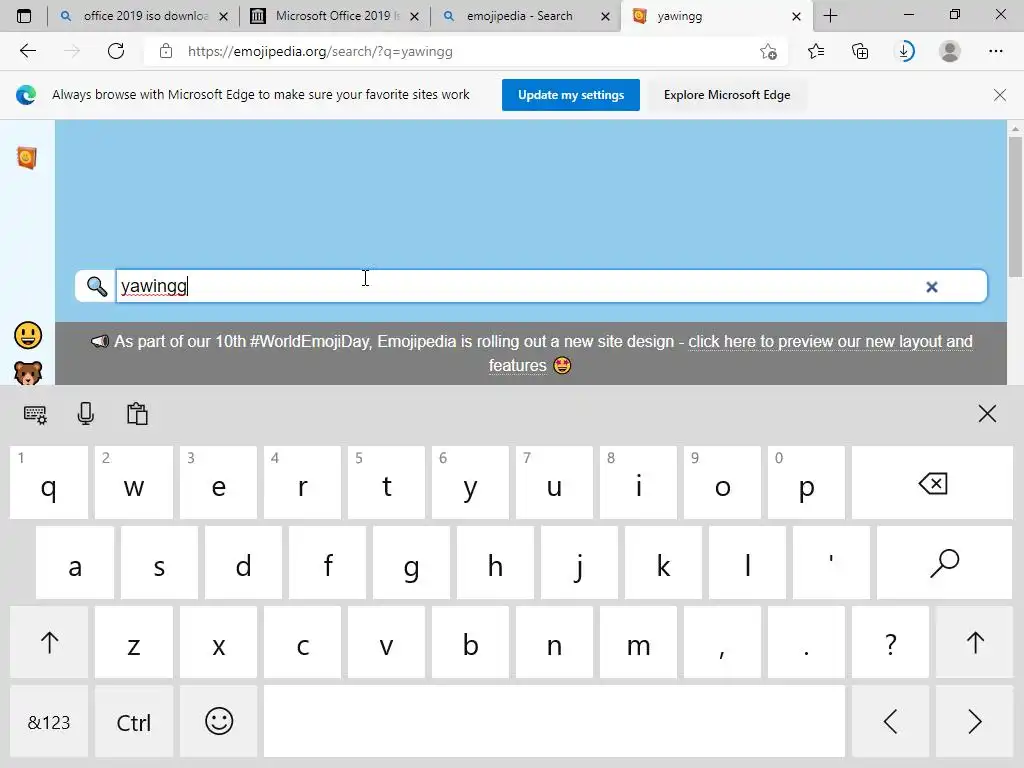1024x768 pixels.
Task: Open the tab actions menu icon
Action: pos(24,16)
